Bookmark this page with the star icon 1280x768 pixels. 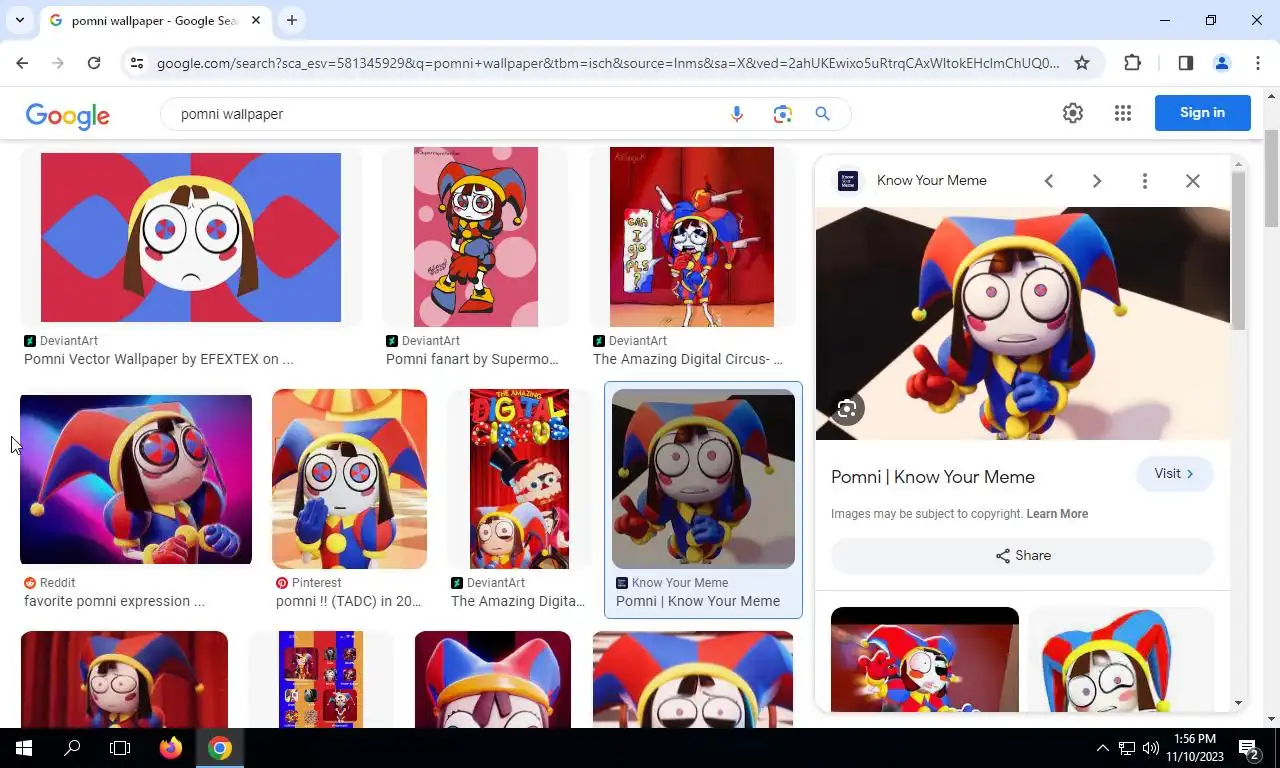tap(1082, 63)
